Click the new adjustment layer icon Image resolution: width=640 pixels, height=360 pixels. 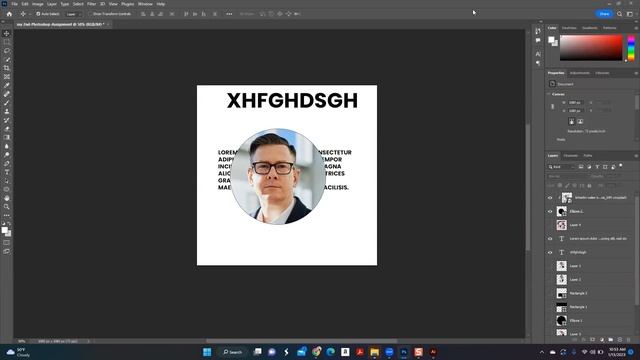602,340
